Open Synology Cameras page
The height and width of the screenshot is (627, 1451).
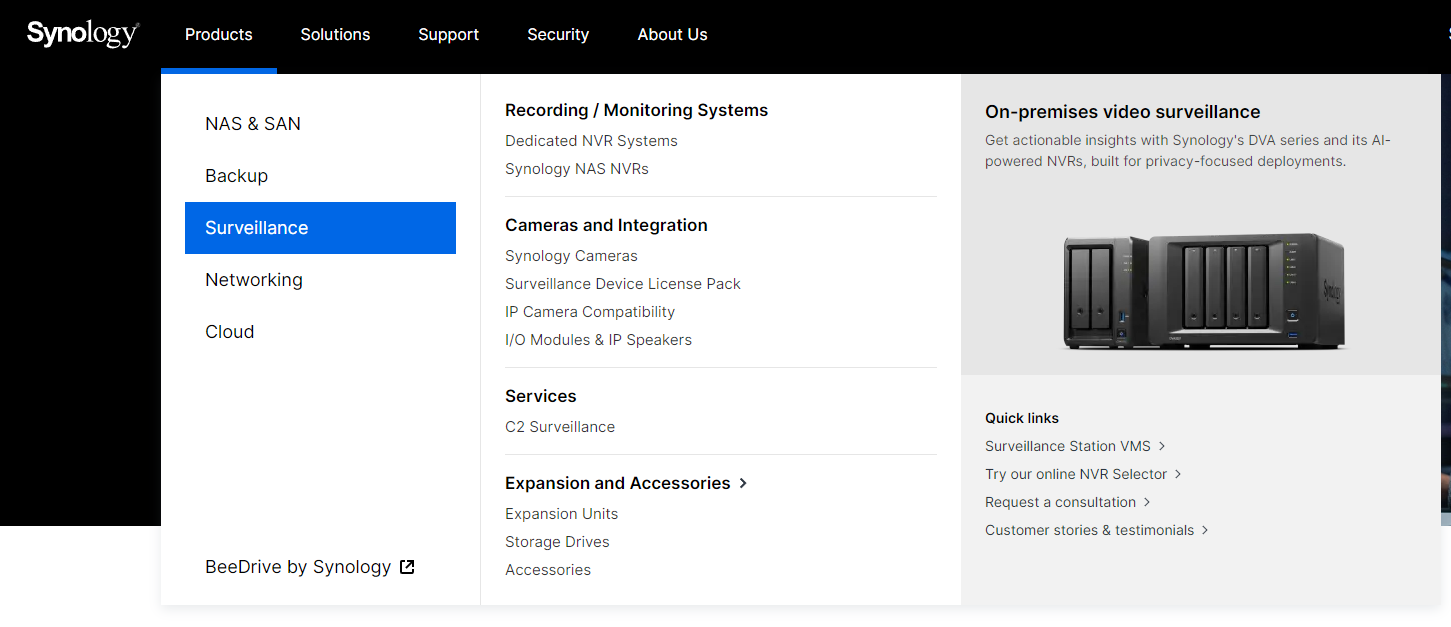tap(571, 256)
